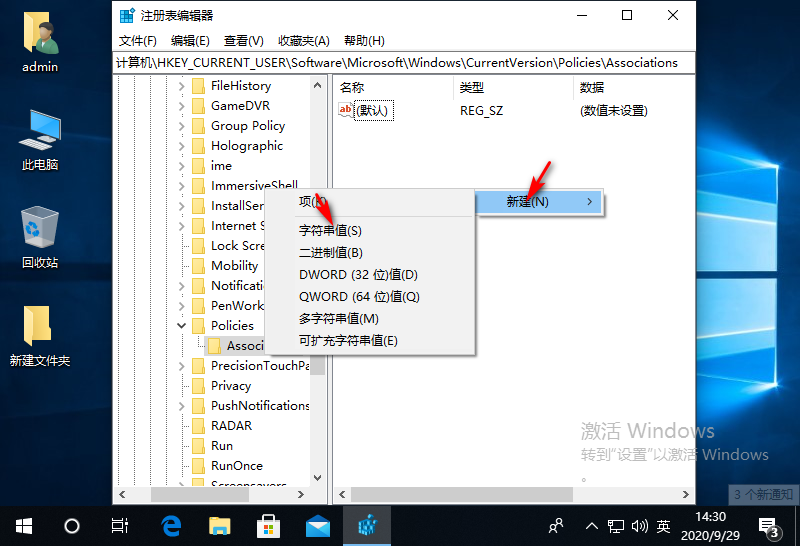Select 字符串值(S) to create a string value
Viewport: 800px width, 546px height.
(370, 231)
